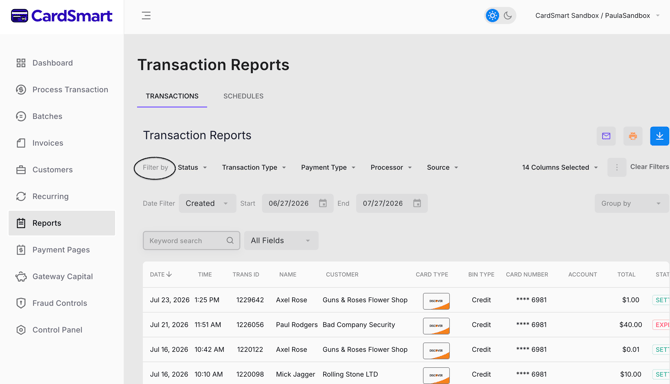The image size is (670, 384).
Task: Collapse sidebar with hamburger menu icon
Action: click(146, 16)
